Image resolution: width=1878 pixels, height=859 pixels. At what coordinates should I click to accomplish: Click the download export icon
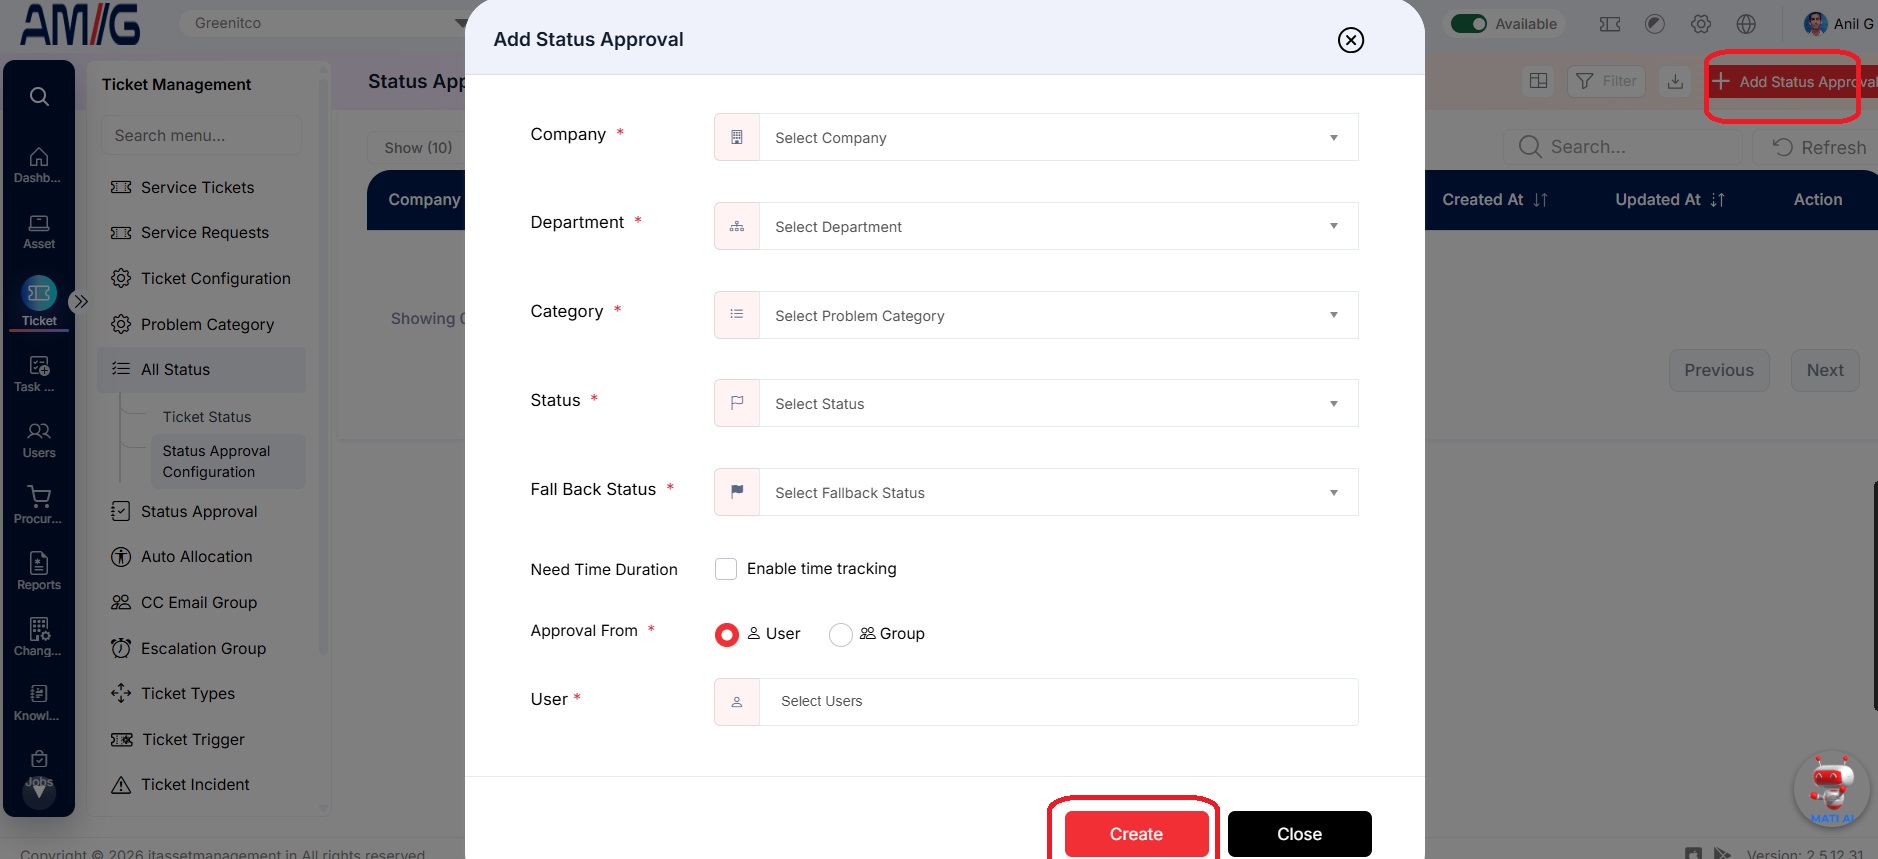(x=1675, y=81)
